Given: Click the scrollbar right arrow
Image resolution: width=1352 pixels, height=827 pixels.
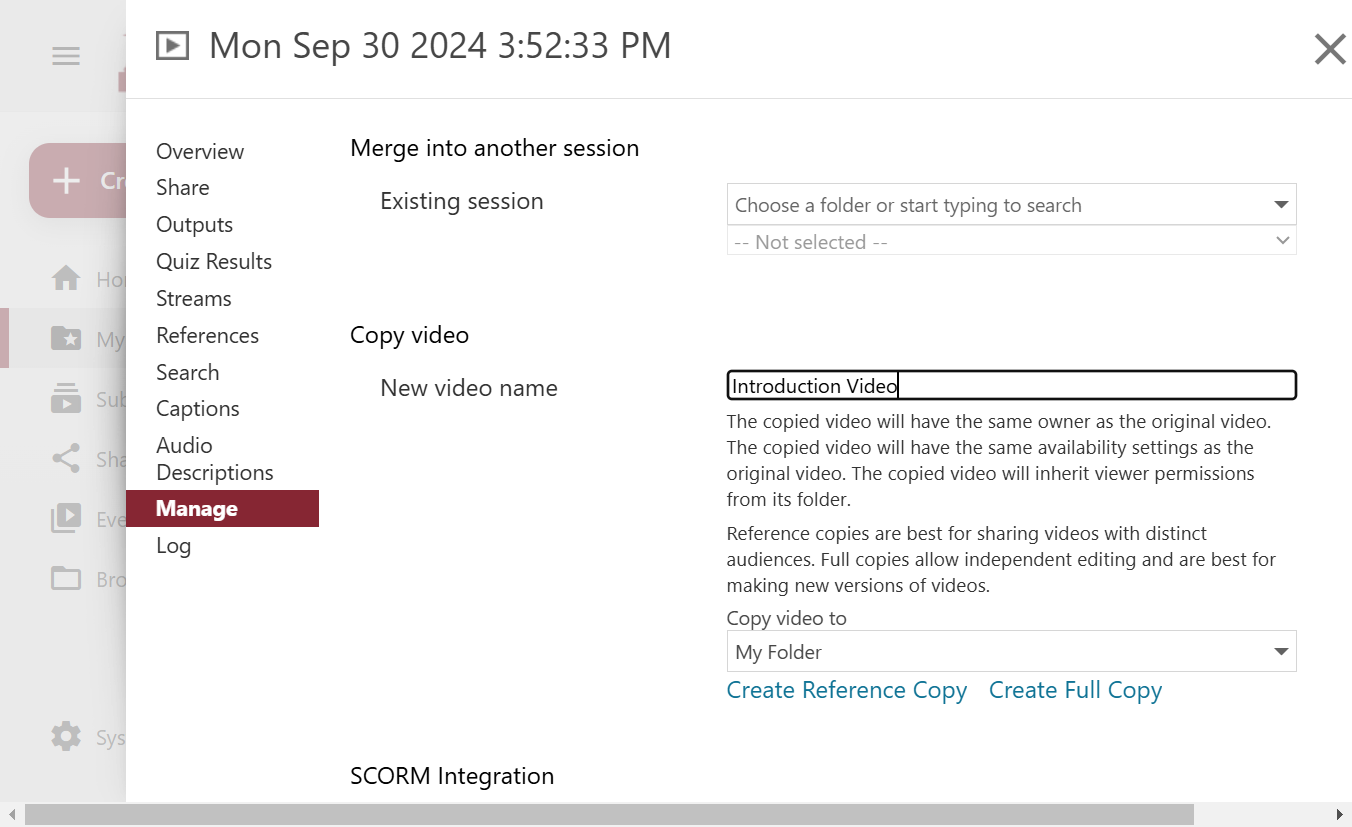Looking at the screenshot, I should tap(1340, 814).
